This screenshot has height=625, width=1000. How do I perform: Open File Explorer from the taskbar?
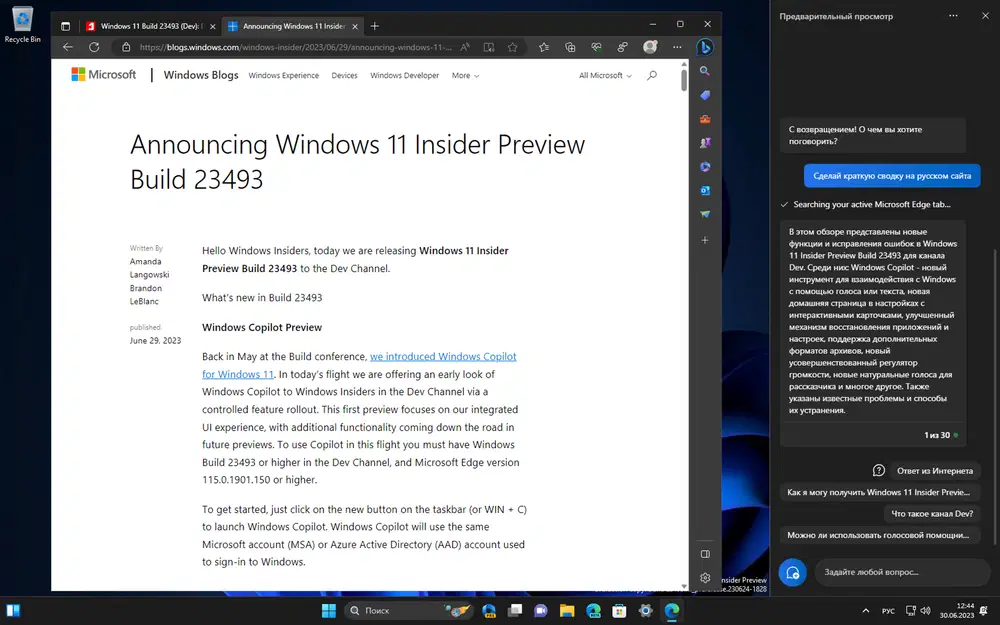(x=567, y=610)
